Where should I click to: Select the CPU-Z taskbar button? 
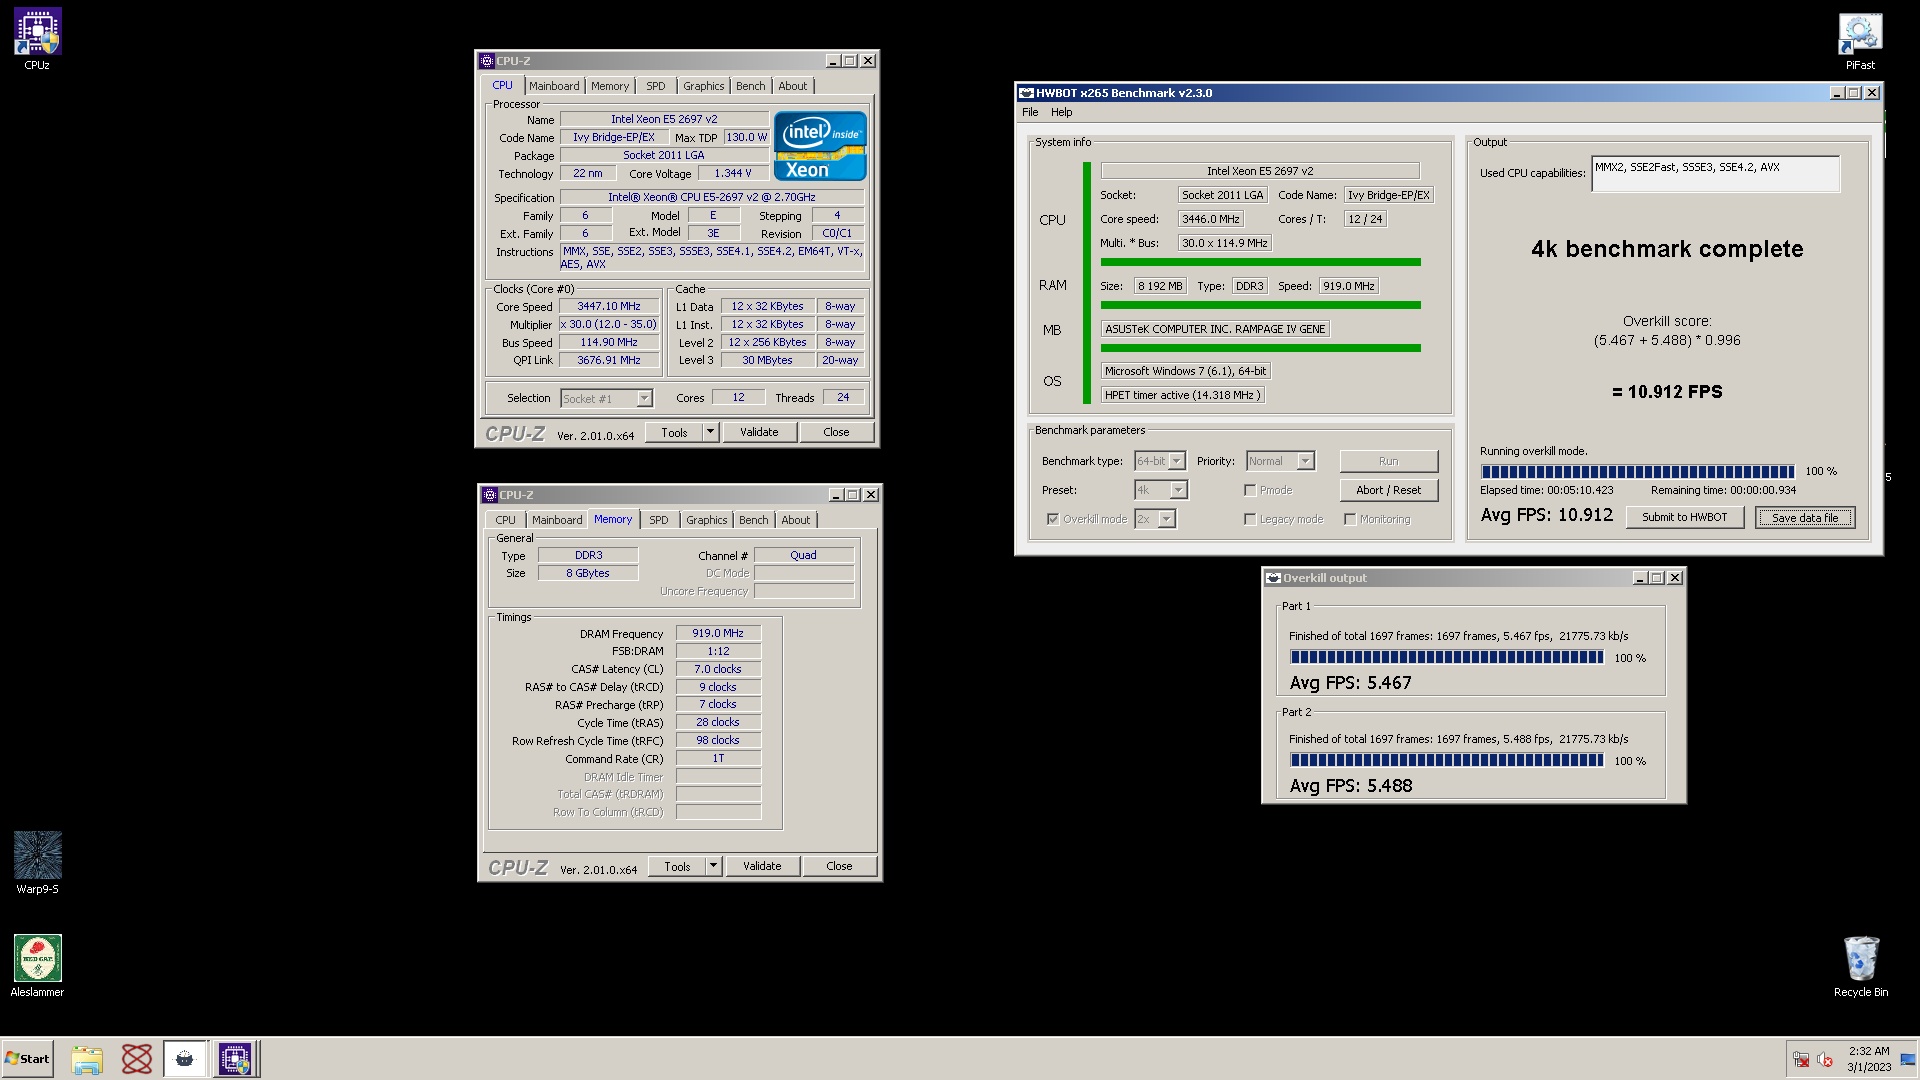(x=235, y=1059)
